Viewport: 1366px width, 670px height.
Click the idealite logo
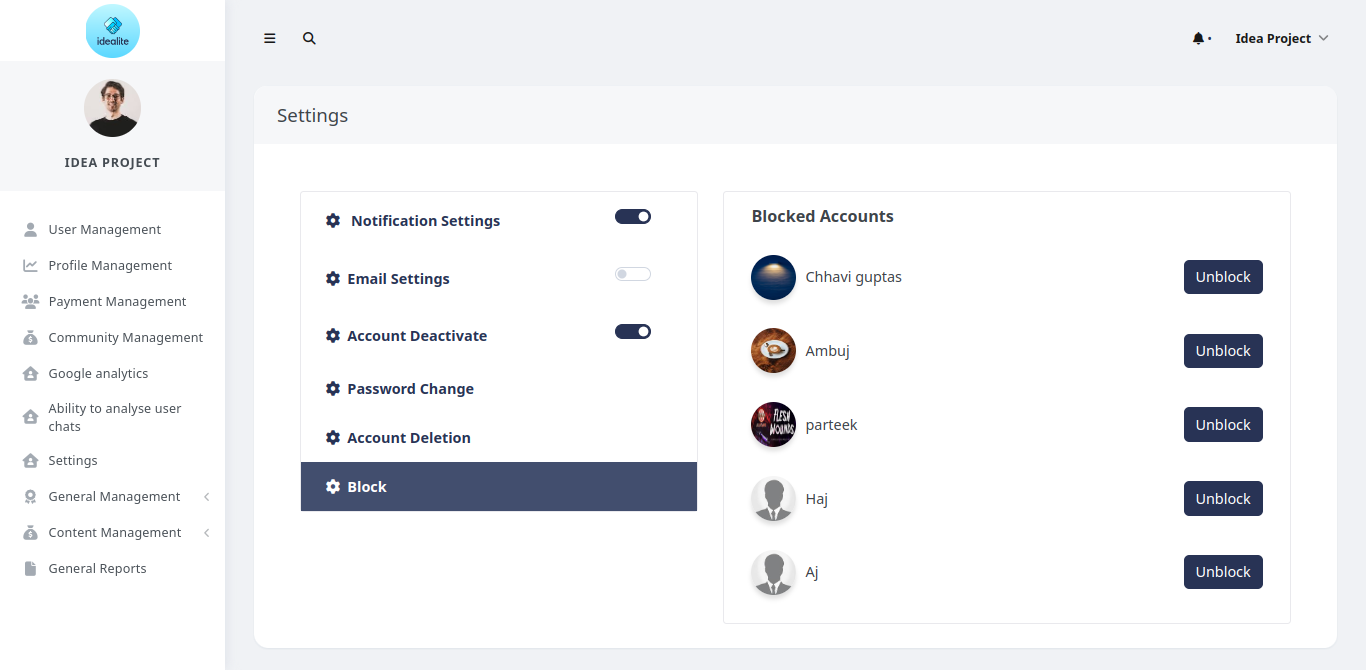pyautogui.click(x=113, y=31)
